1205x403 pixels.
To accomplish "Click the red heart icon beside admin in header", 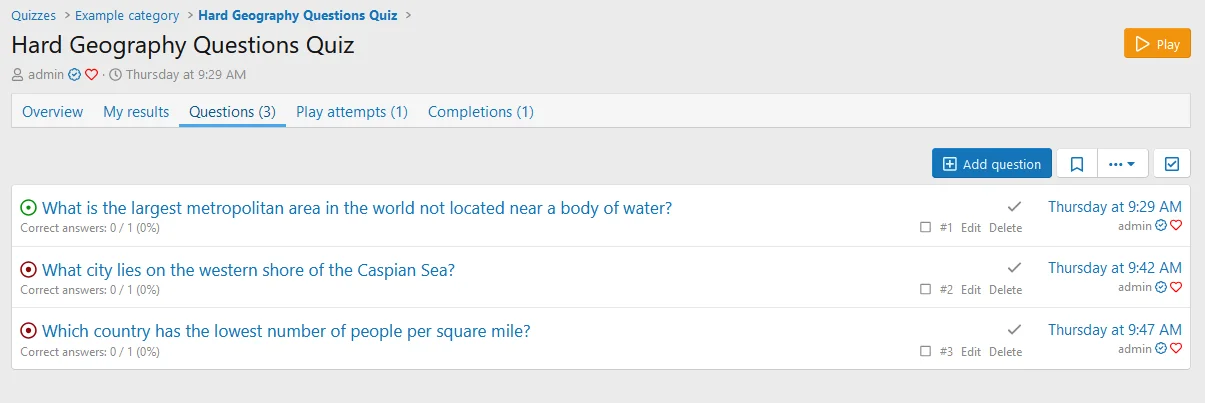I will pos(91,75).
